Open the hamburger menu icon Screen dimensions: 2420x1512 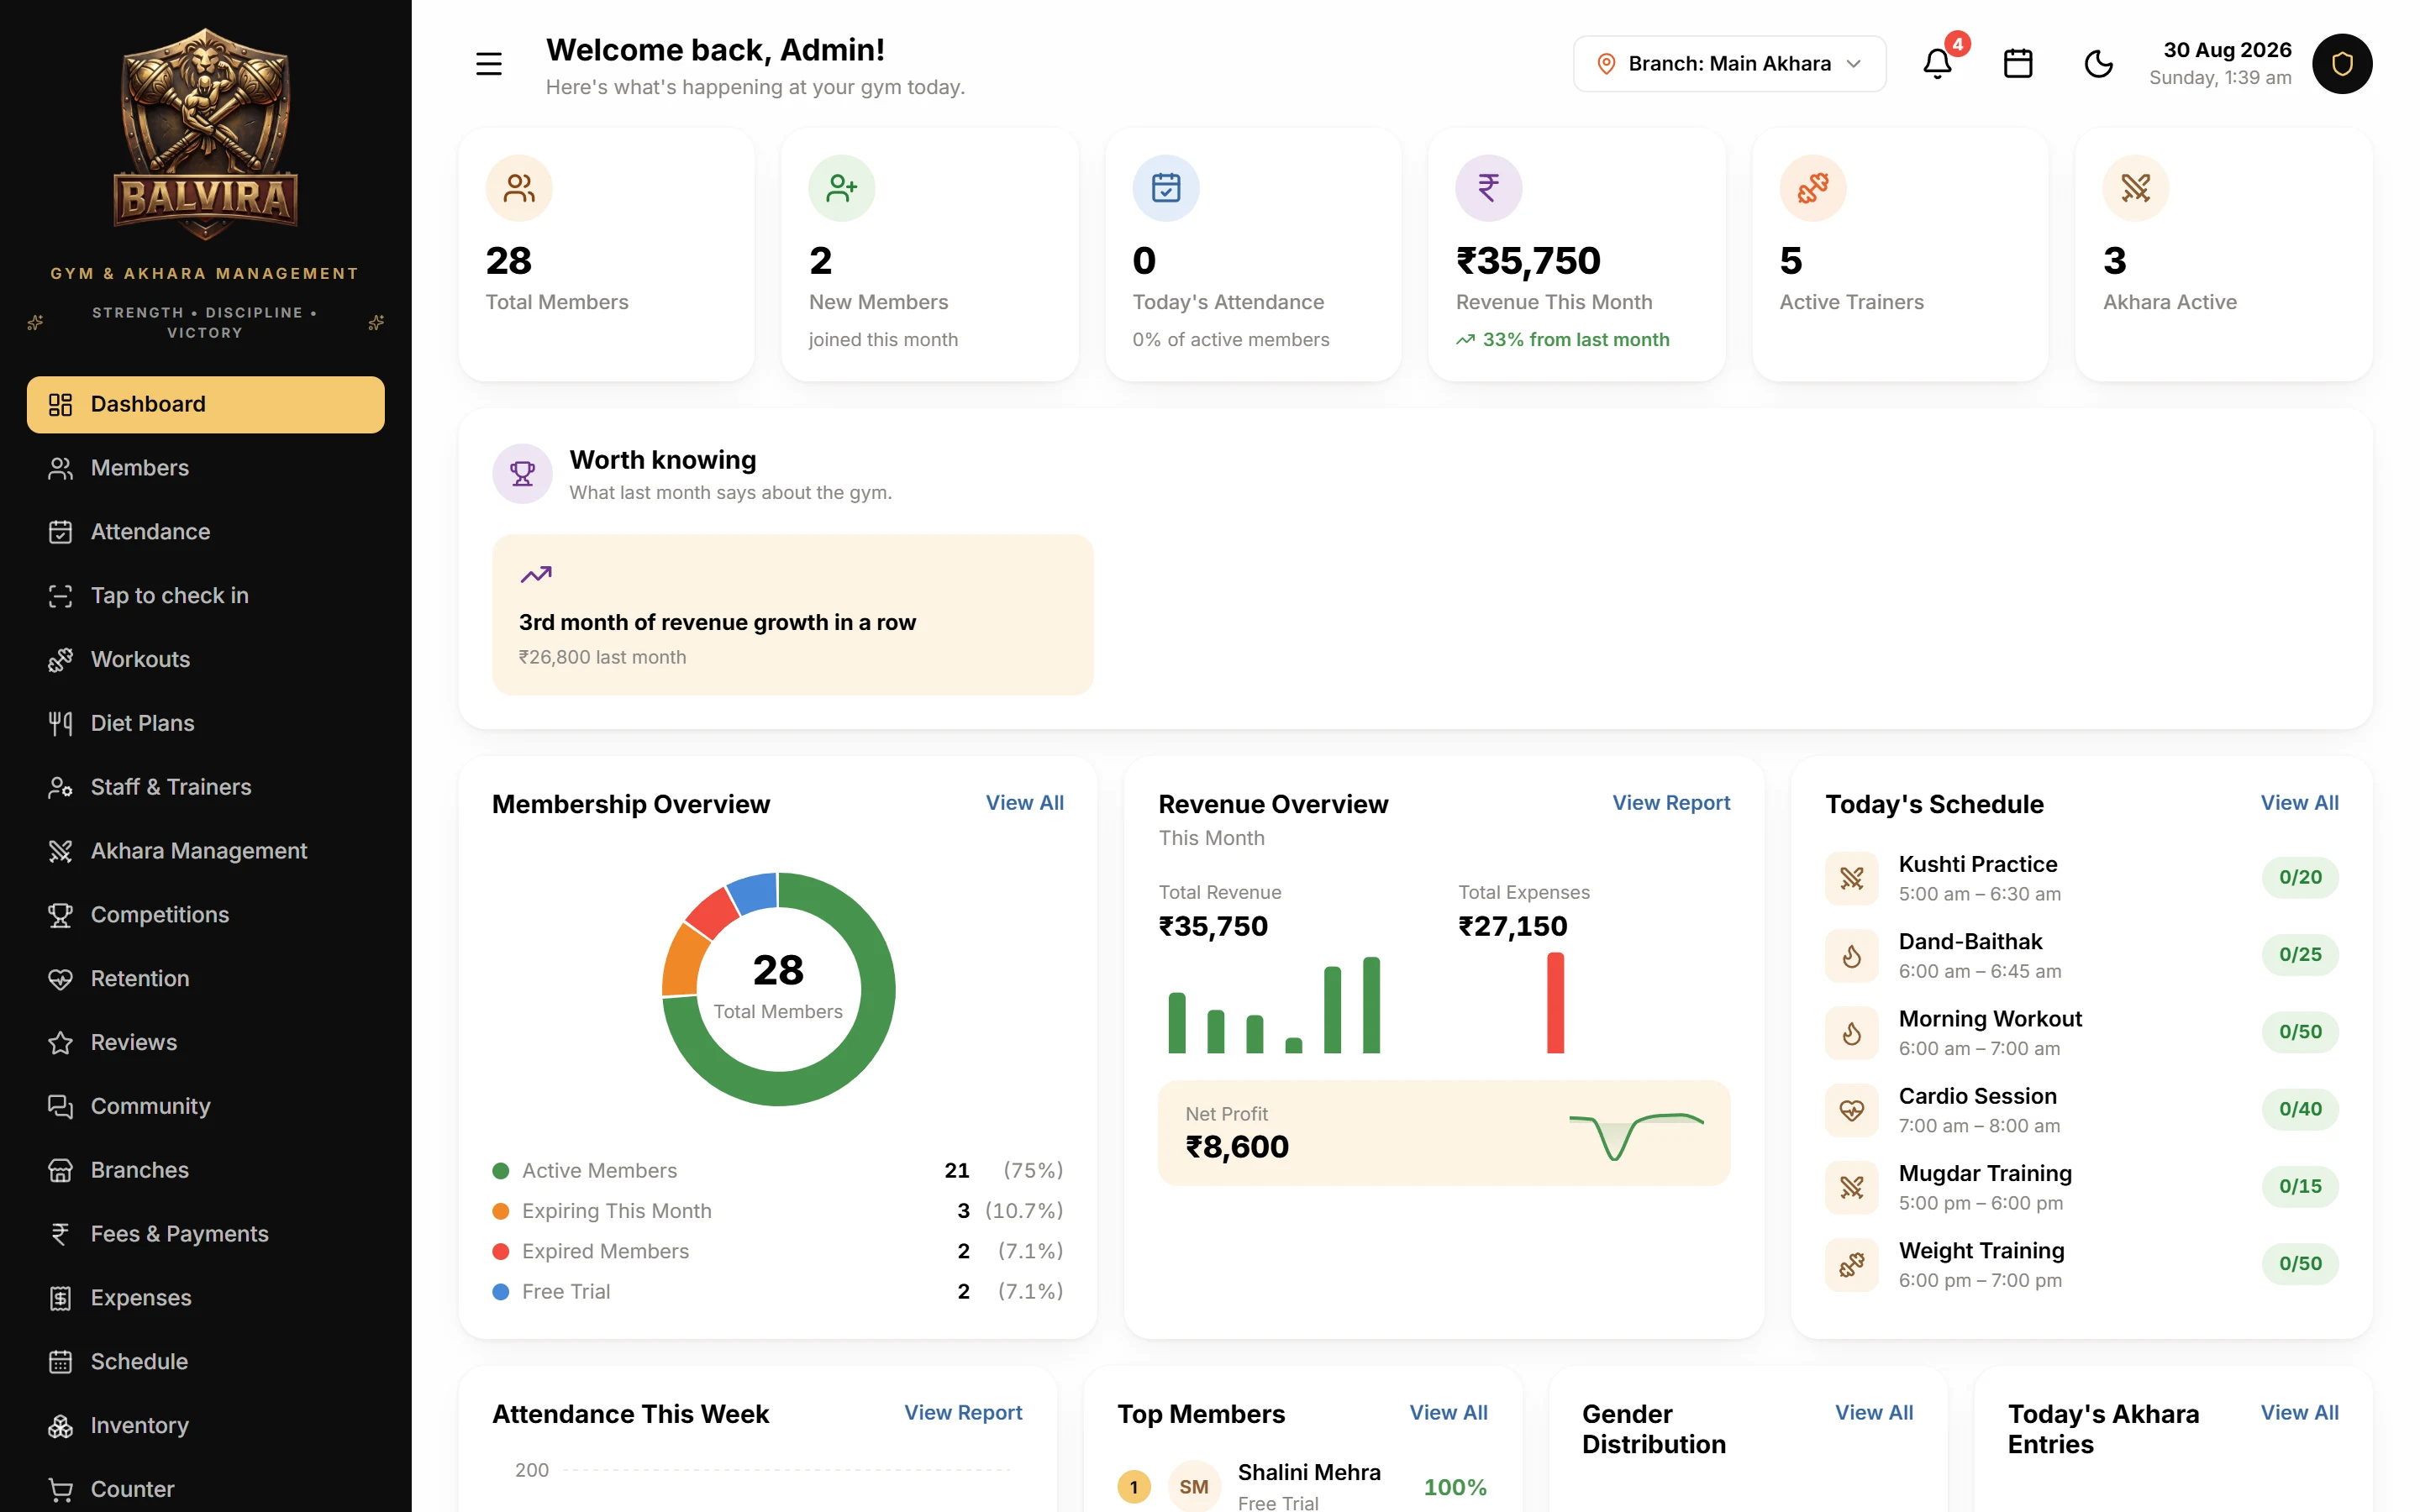488,64
